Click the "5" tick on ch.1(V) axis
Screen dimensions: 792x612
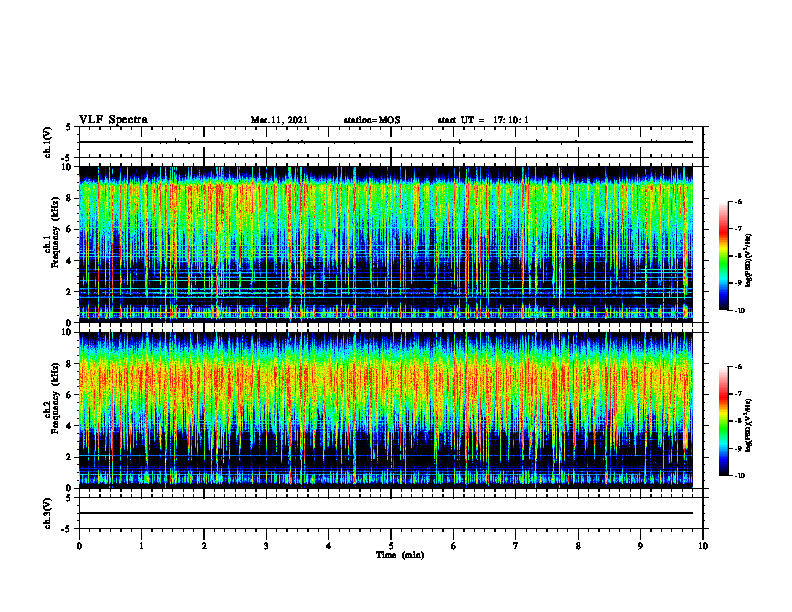point(68,127)
